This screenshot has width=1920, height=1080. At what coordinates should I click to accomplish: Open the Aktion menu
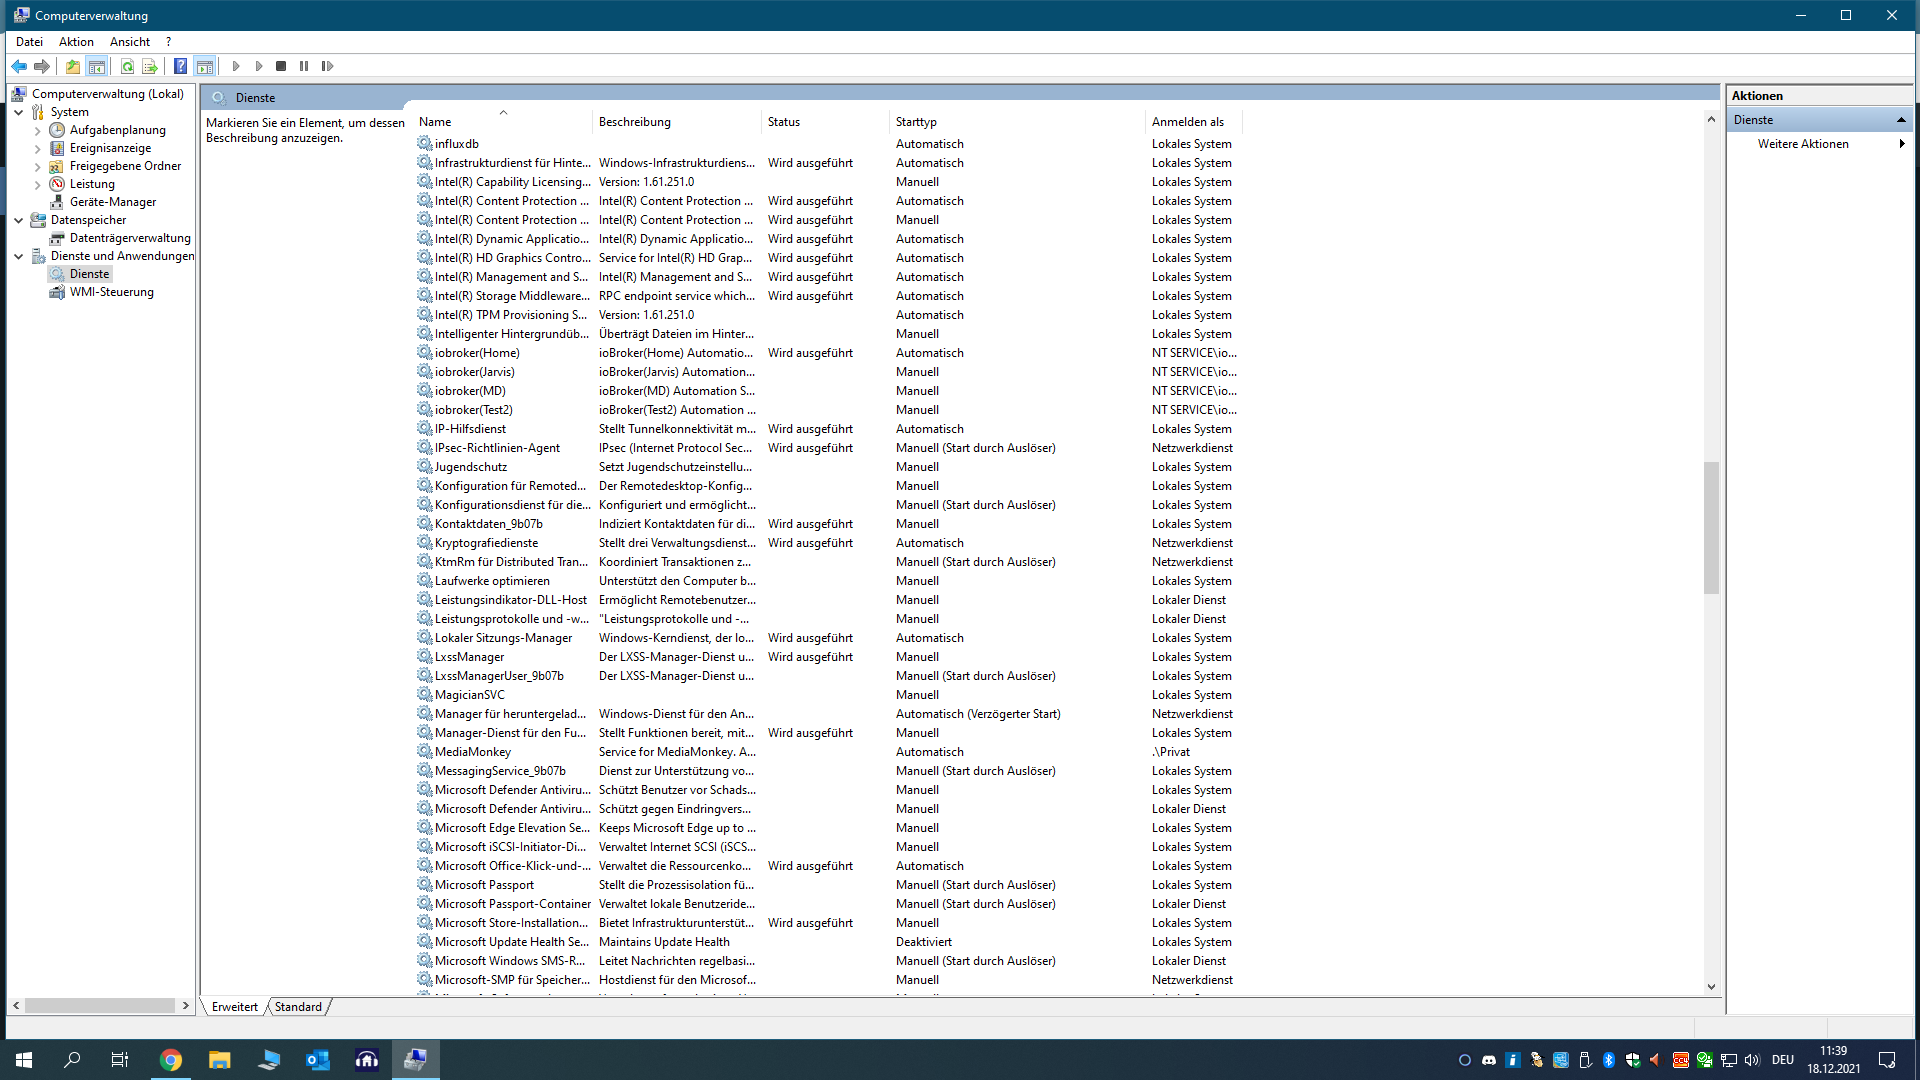point(76,42)
